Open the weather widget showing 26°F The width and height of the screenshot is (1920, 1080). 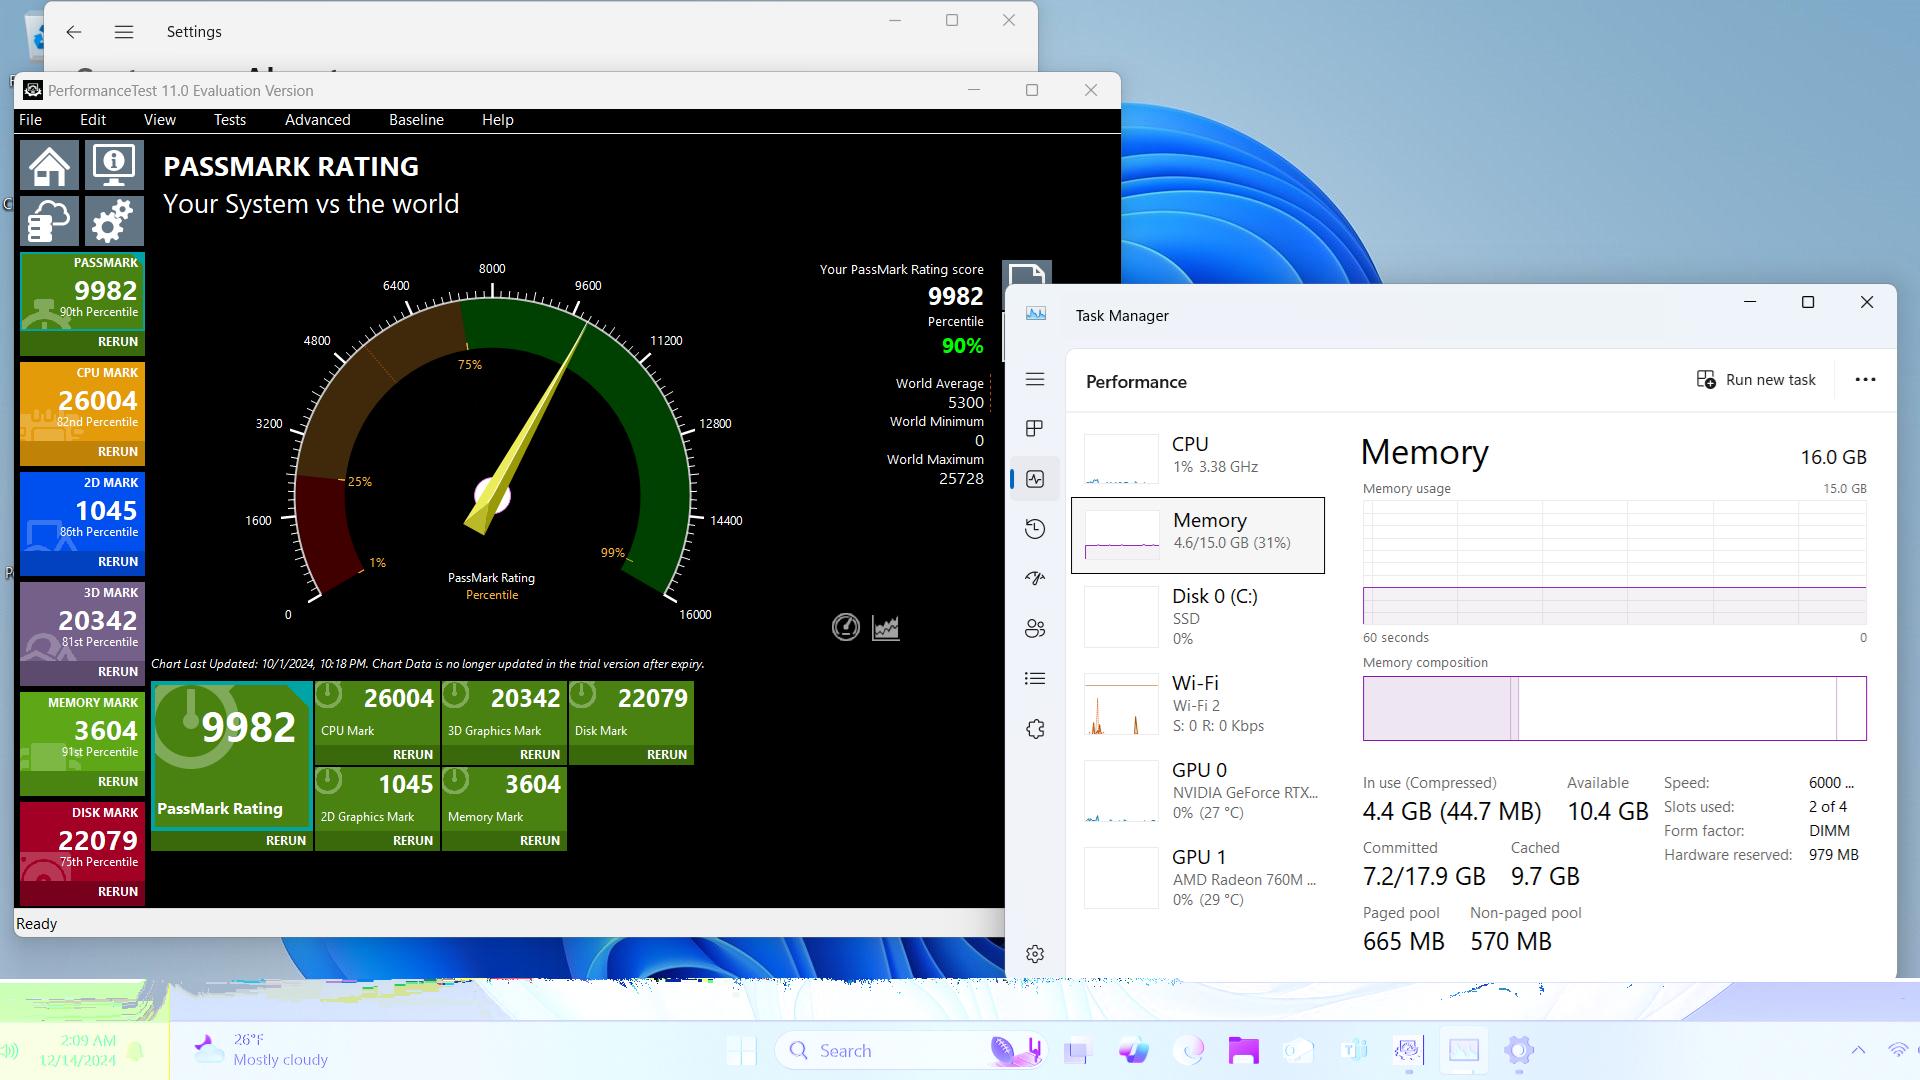coord(262,1050)
